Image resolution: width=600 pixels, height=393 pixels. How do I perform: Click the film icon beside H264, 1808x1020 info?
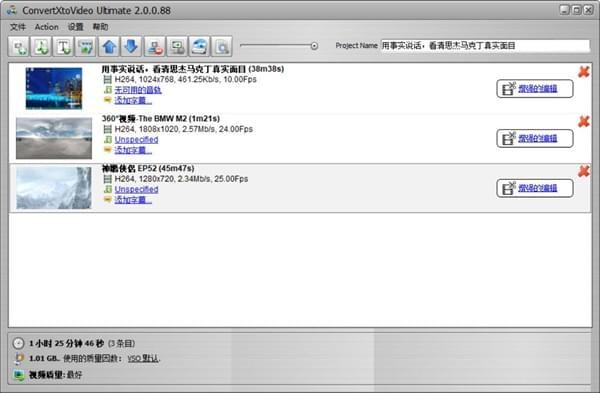pyautogui.click(x=108, y=129)
